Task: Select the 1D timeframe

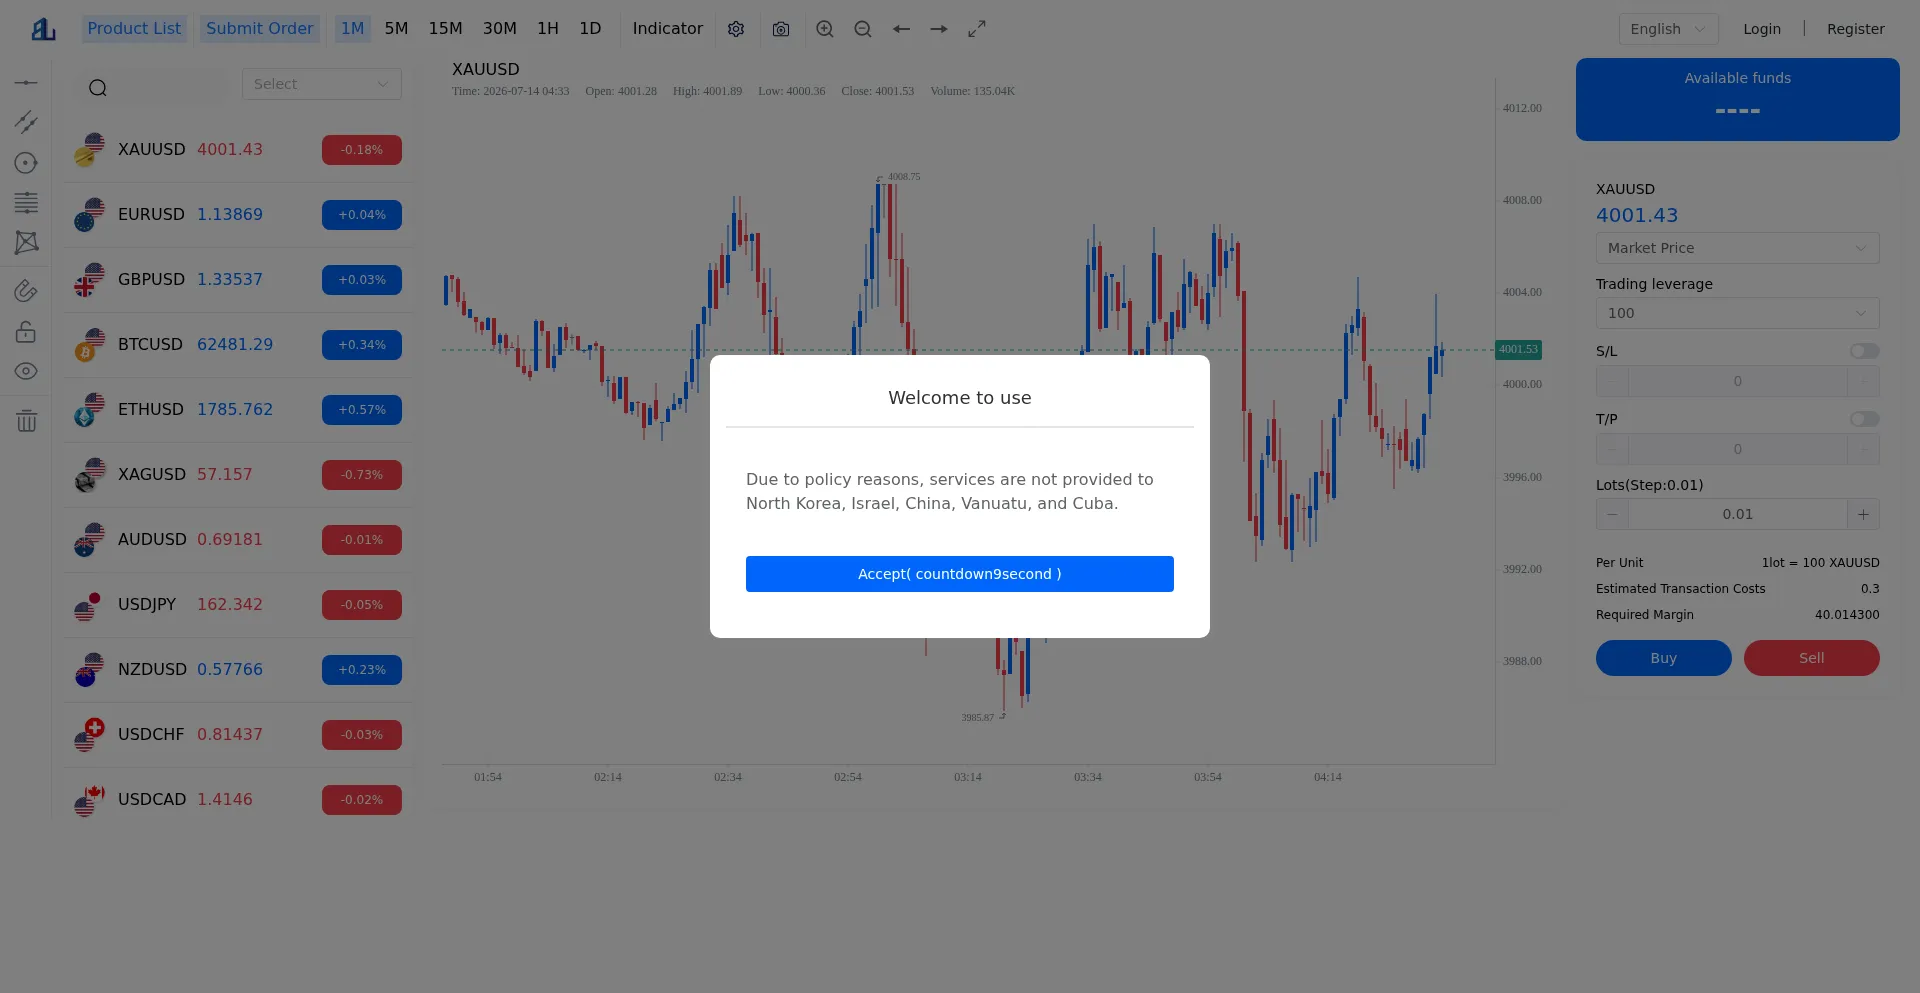Action: (x=590, y=29)
